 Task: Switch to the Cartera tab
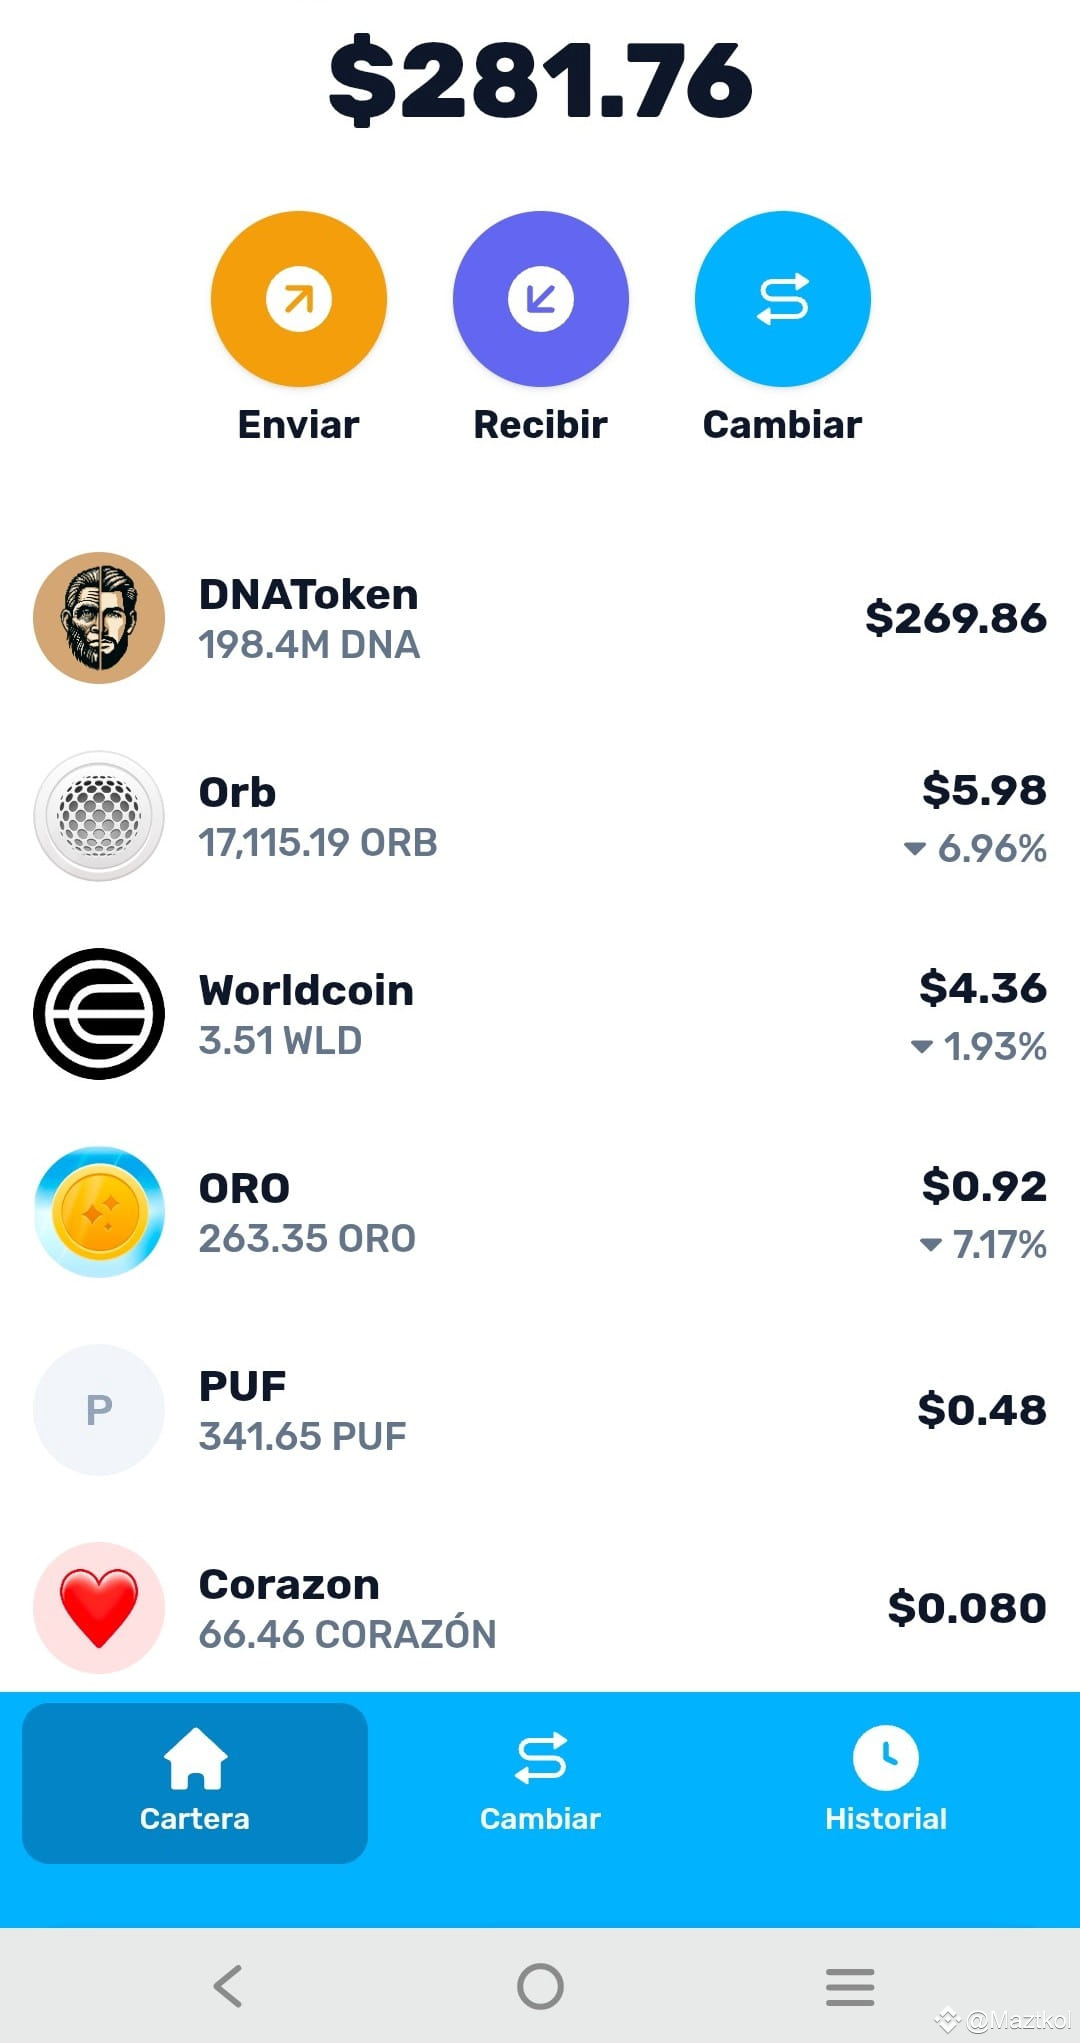[x=195, y=1783]
